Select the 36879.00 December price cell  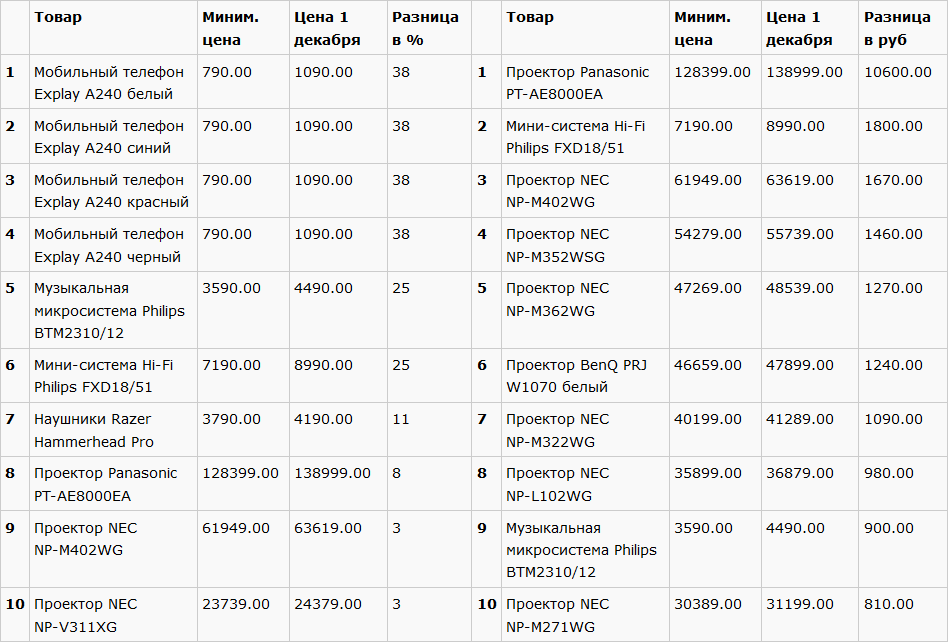800,473
